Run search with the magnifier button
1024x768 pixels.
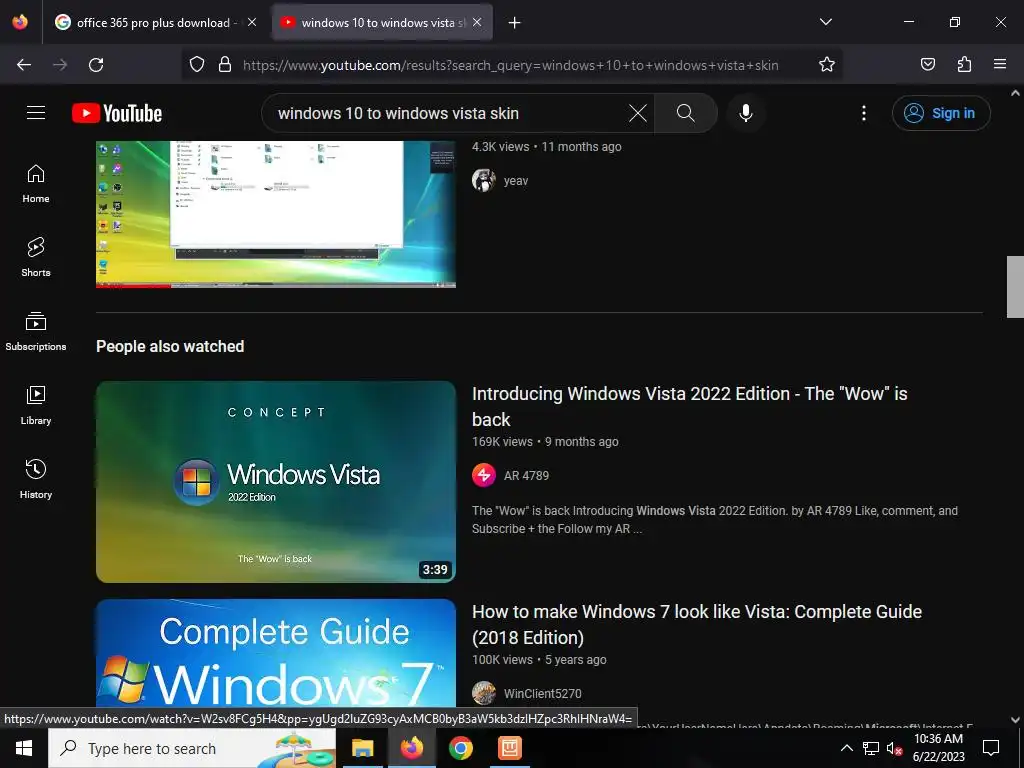(x=685, y=113)
